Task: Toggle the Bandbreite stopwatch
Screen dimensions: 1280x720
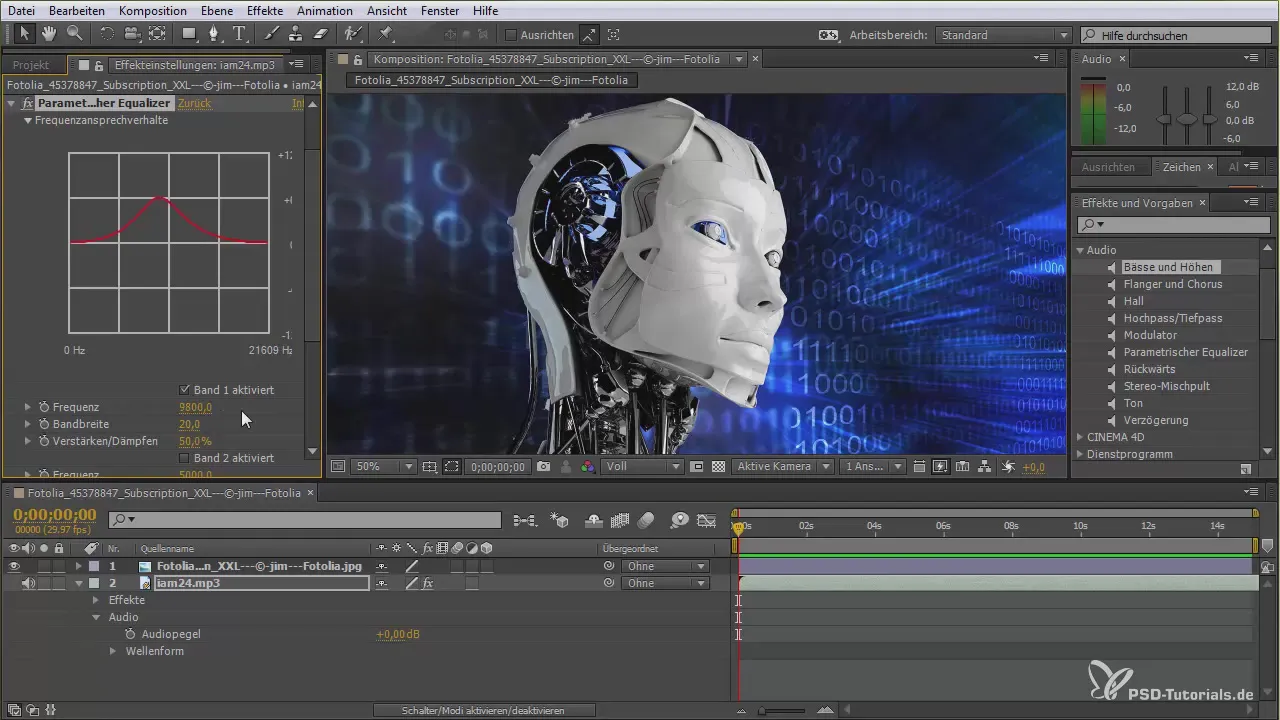Action: [44, 424]
